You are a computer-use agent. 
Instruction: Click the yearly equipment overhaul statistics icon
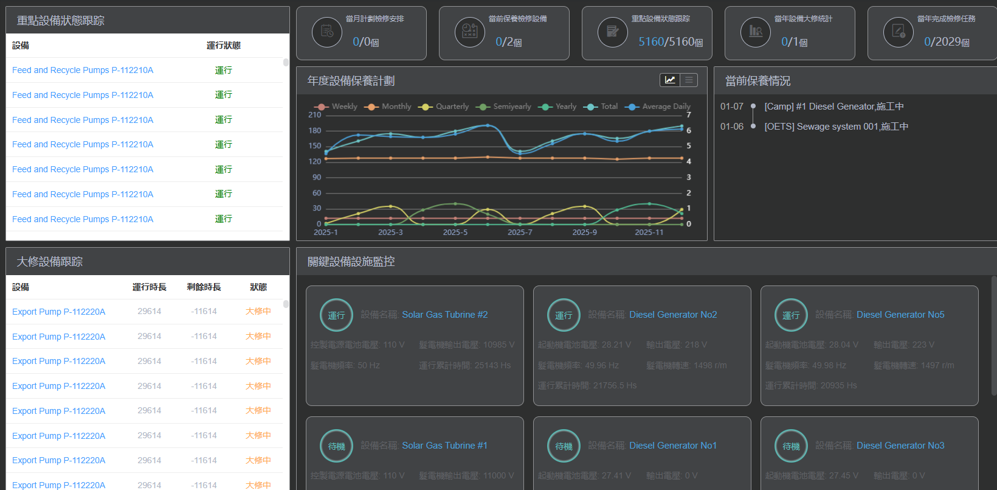pos(755,32)
